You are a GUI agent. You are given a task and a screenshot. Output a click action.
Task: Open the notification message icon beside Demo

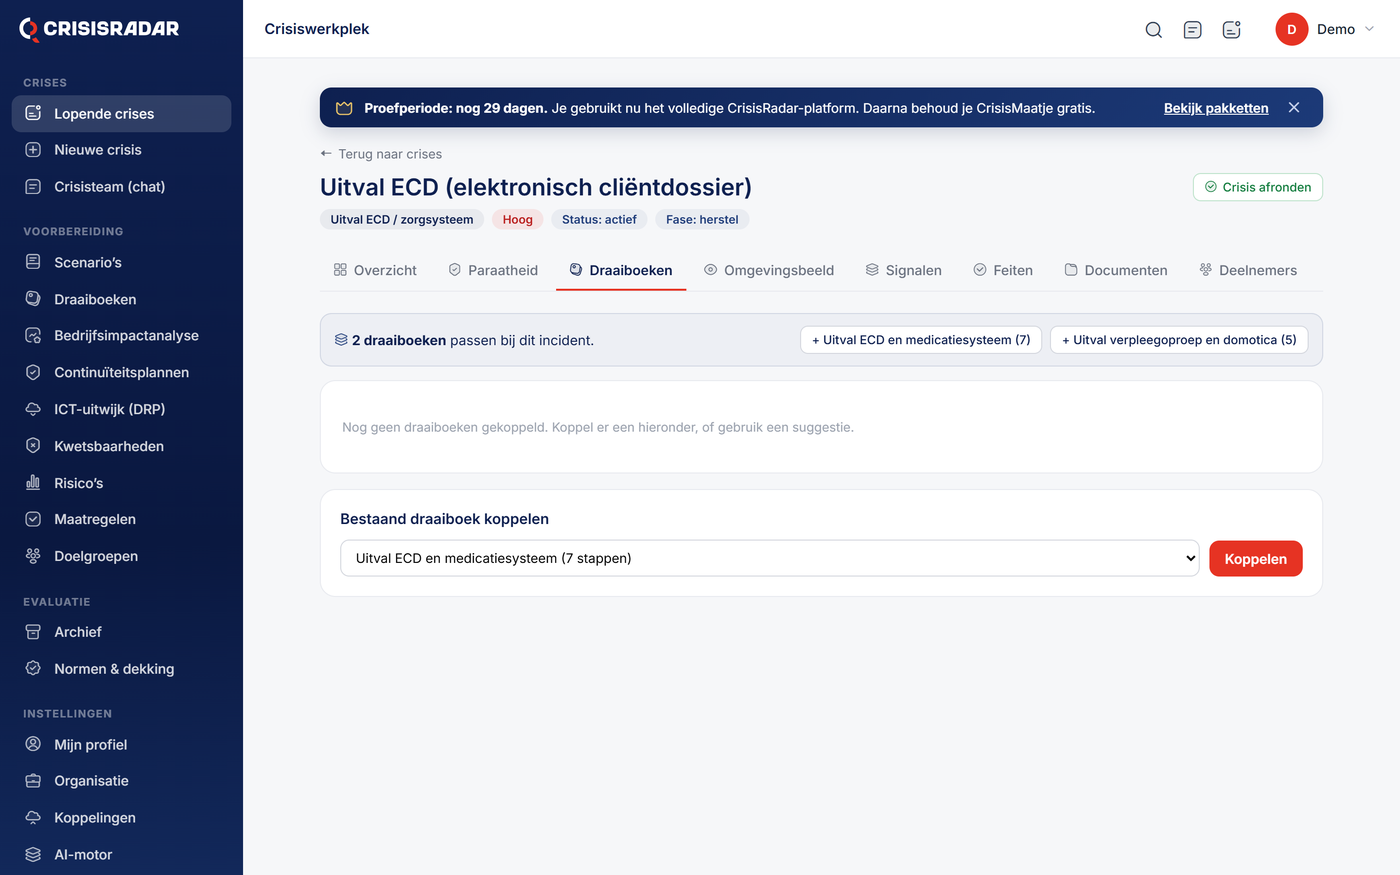tap(1231, 30)
